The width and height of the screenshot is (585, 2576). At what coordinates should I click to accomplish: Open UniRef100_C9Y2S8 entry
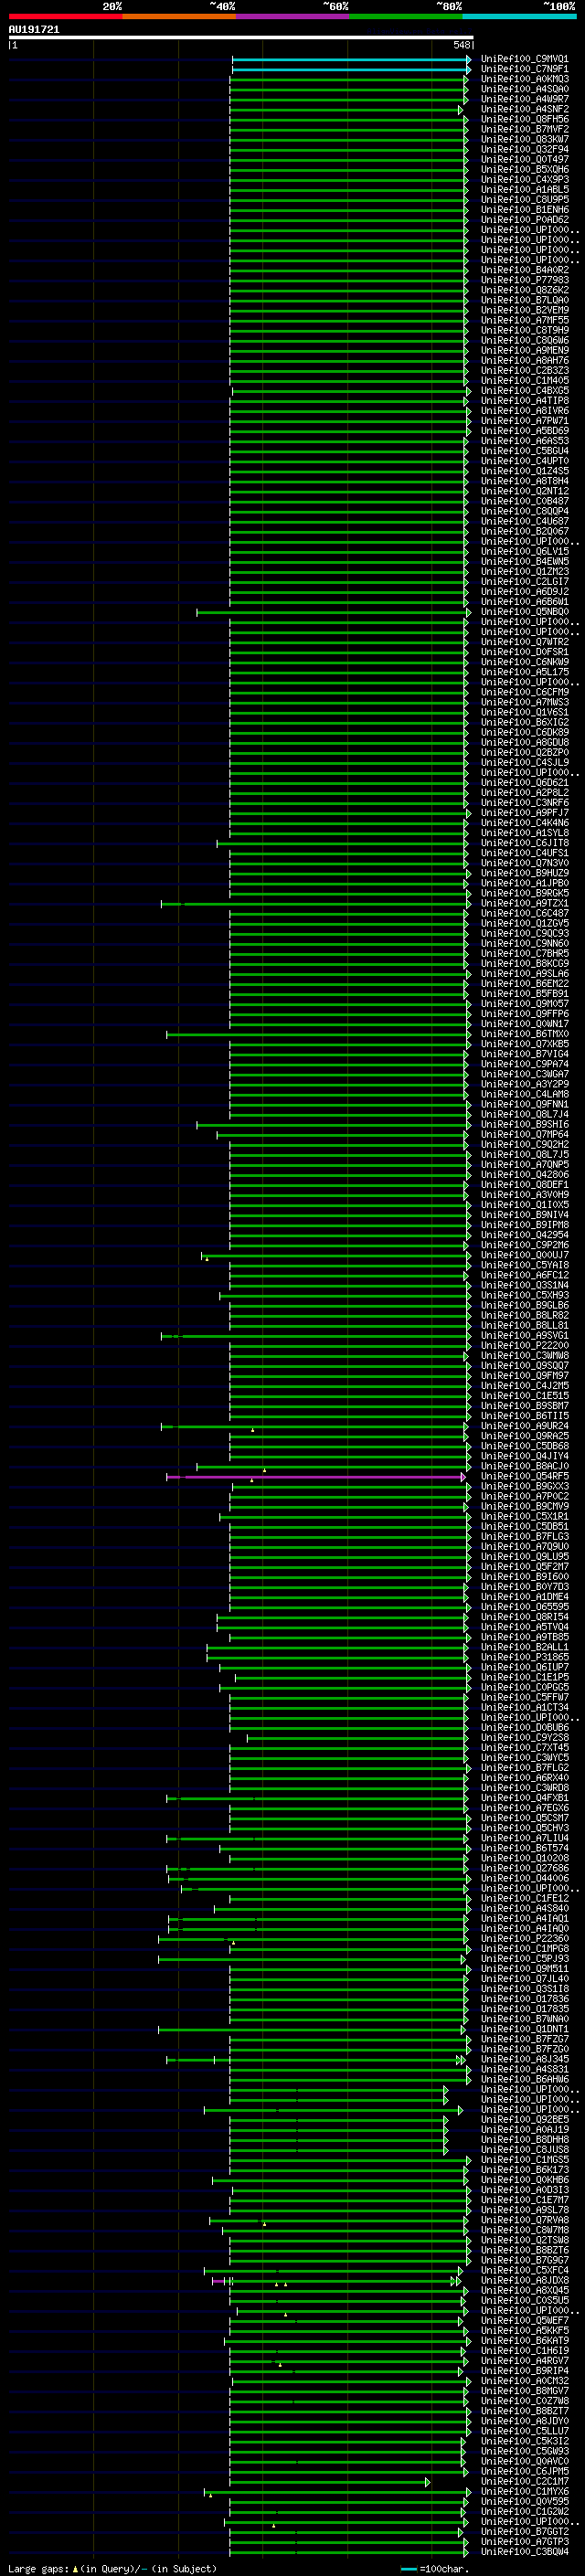[x=525, y=1737]
